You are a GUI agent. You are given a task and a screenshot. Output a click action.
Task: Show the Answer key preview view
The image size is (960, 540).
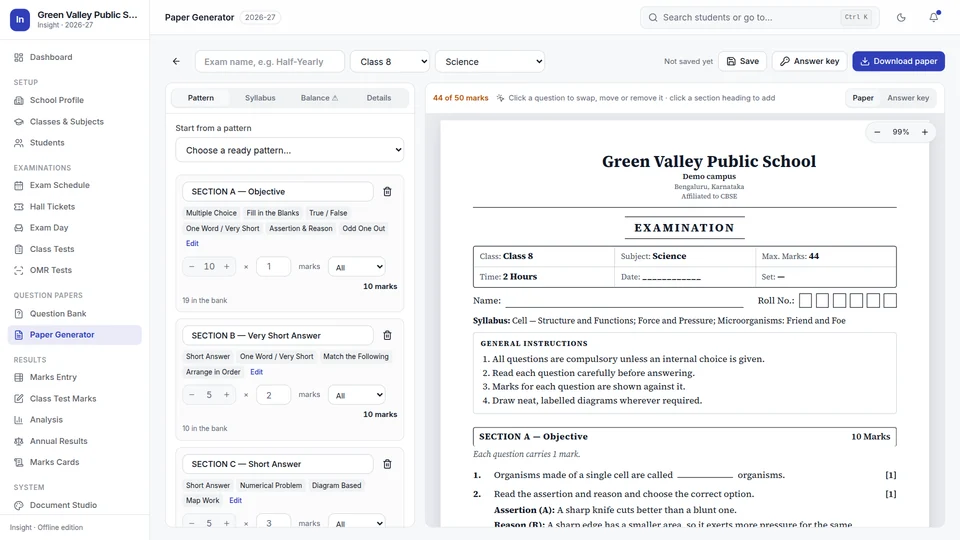908,98
